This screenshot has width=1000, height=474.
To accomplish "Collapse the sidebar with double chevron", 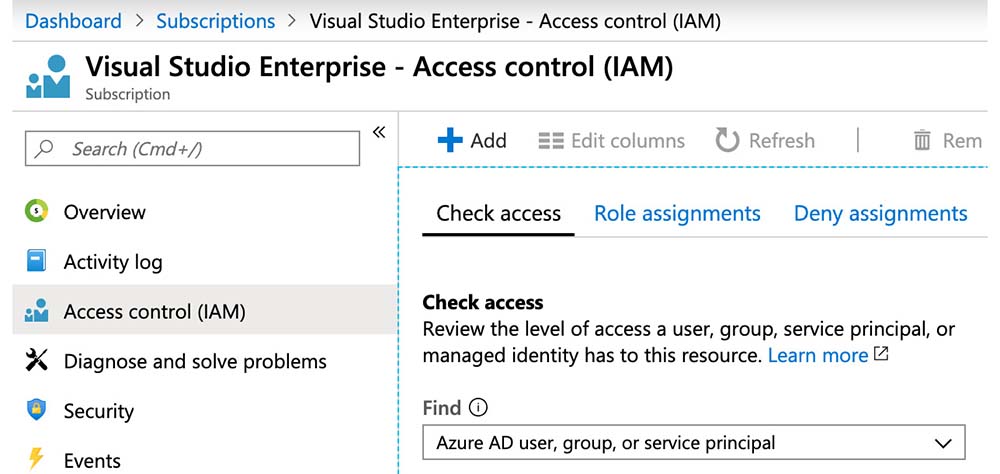I will point(379,133).
